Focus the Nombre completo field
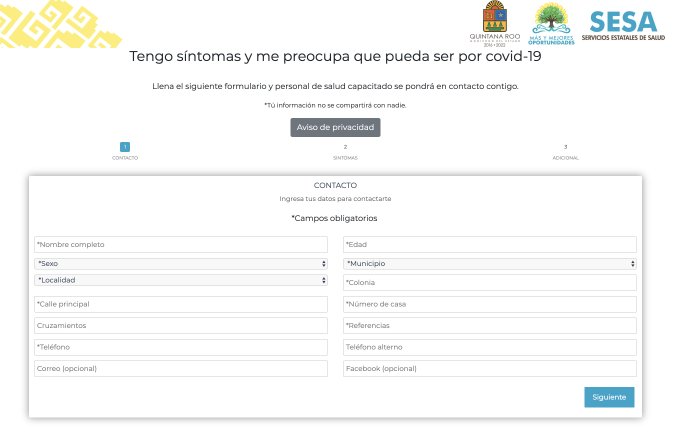This screenshot has height=446, width=680. click(x=181, y=245)
